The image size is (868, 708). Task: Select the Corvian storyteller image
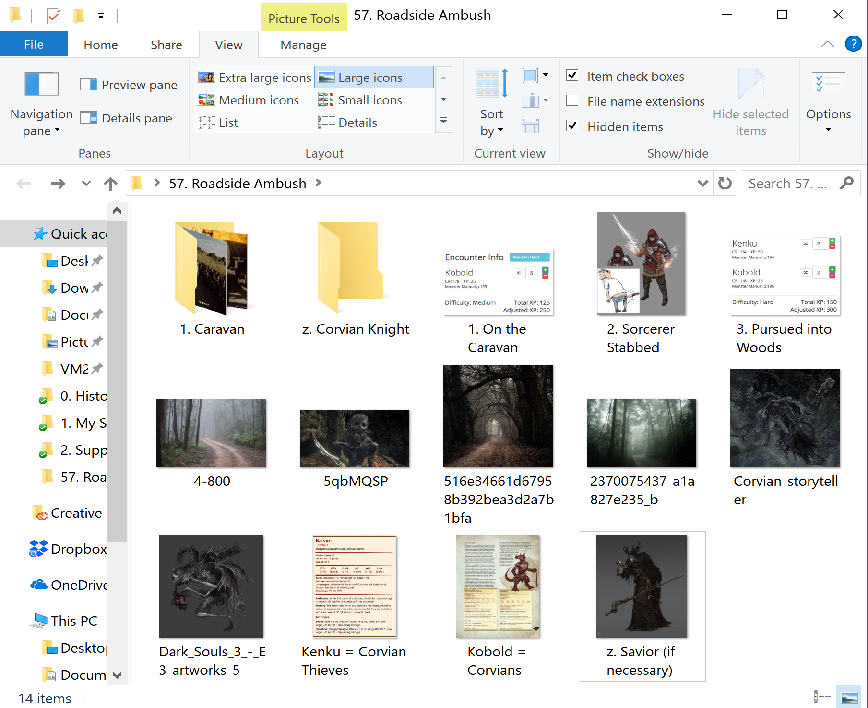coord(786,437)
